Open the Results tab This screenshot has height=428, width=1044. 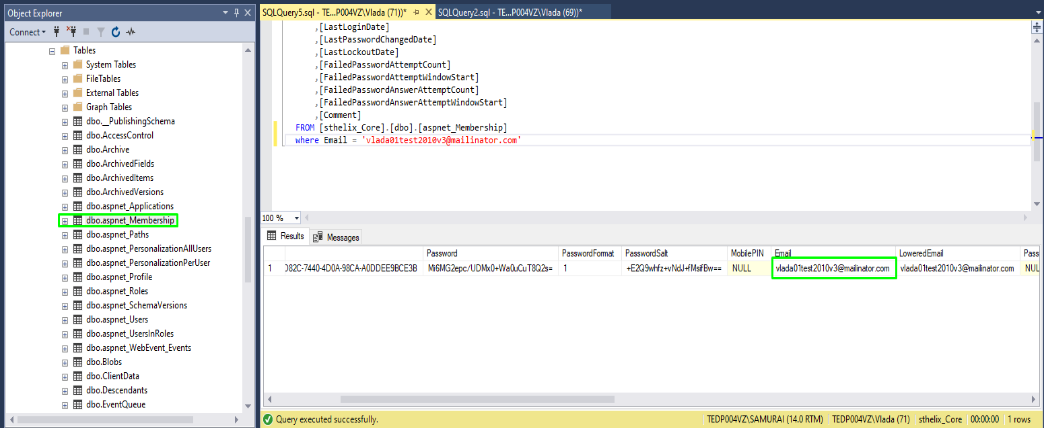tap(286, 236)
